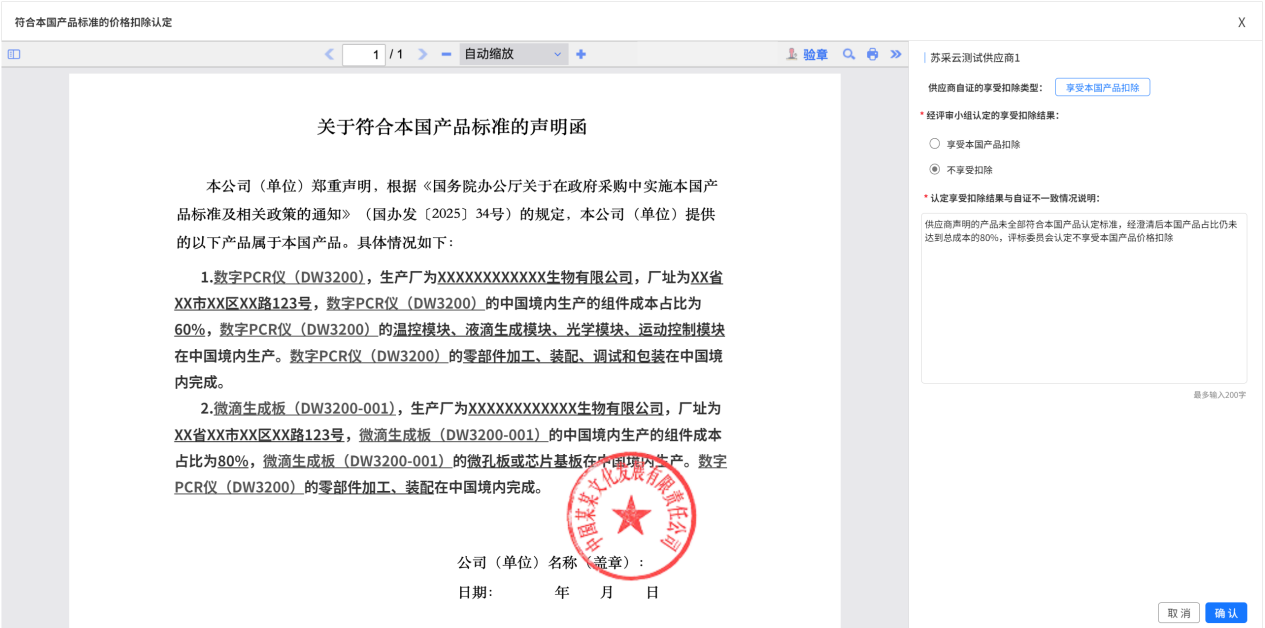
Task: Expand more tools double-chevron icon
Action: point(895,54)
